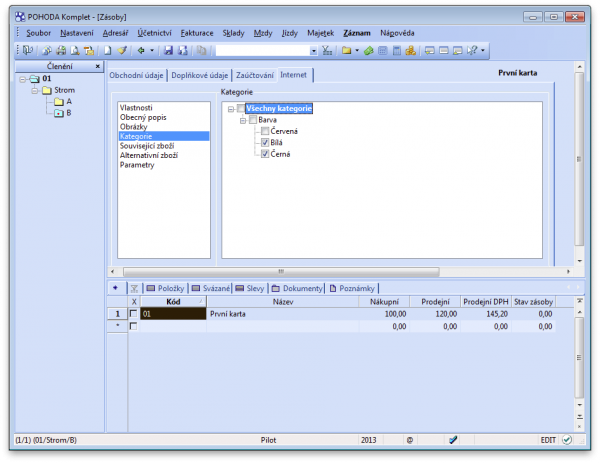Open the dropdown arrow beside the yellow folder icon
Screen dimensions: 600x463
357,50
